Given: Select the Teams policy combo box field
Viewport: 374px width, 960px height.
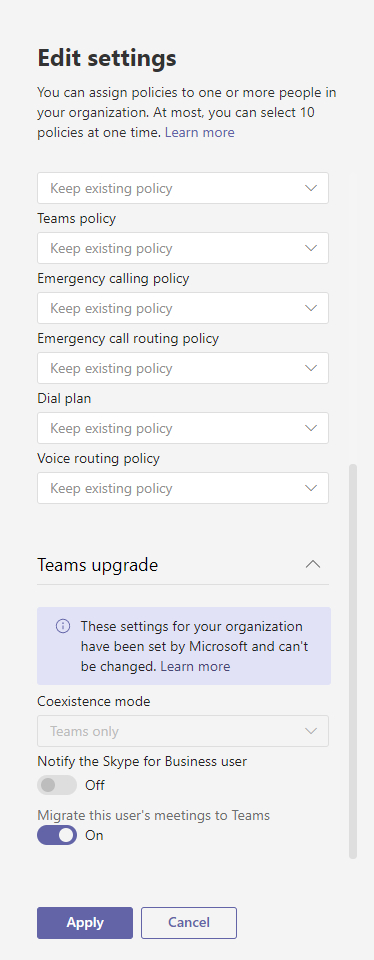Looking at the screenshot, I should click(183, 248).
